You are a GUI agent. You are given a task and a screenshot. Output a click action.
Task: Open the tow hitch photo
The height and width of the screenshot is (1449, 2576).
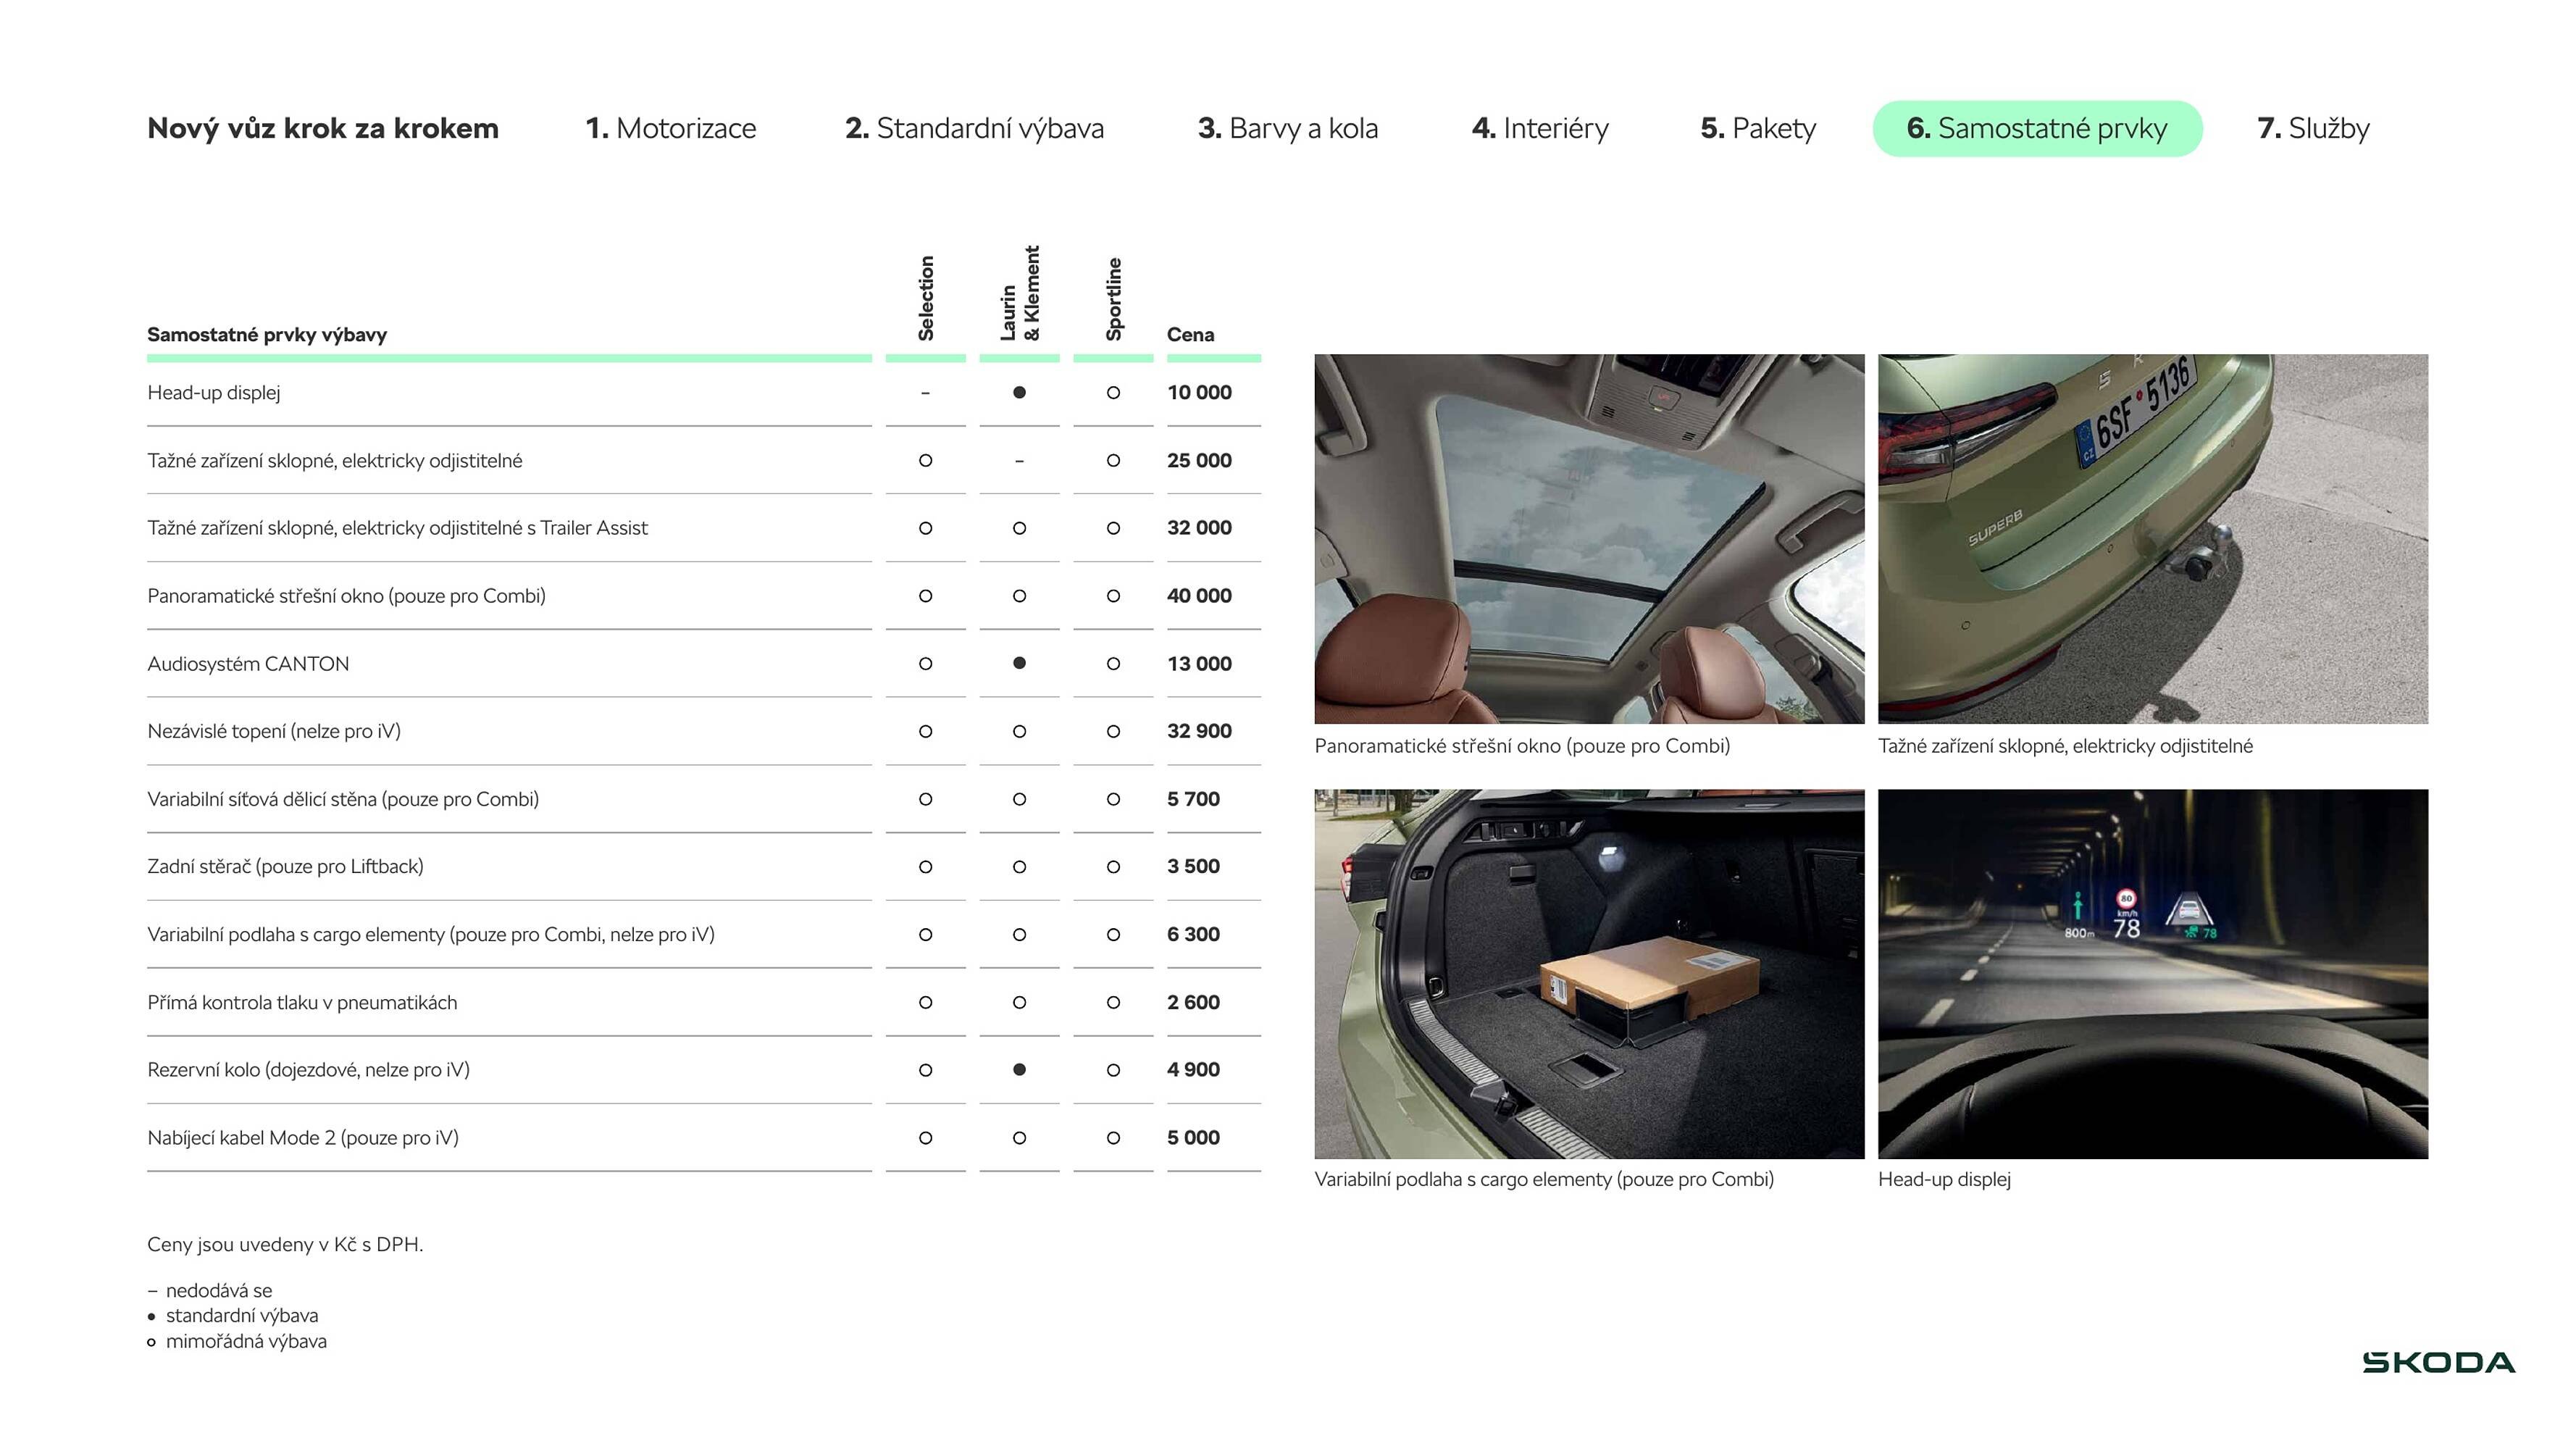[2152, 538]
